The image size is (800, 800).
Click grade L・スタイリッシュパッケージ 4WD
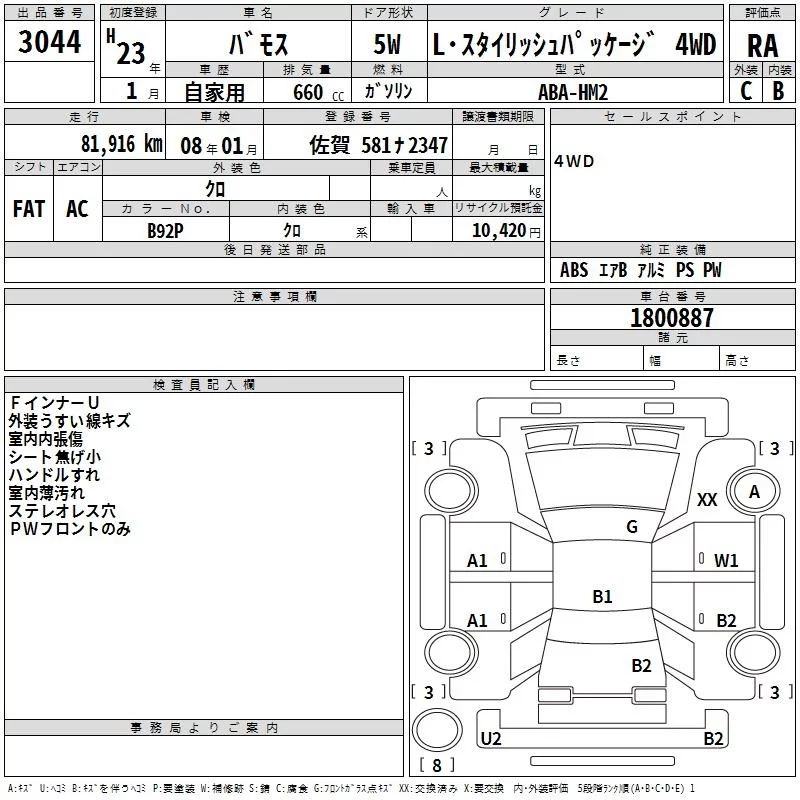pos(574,44)
